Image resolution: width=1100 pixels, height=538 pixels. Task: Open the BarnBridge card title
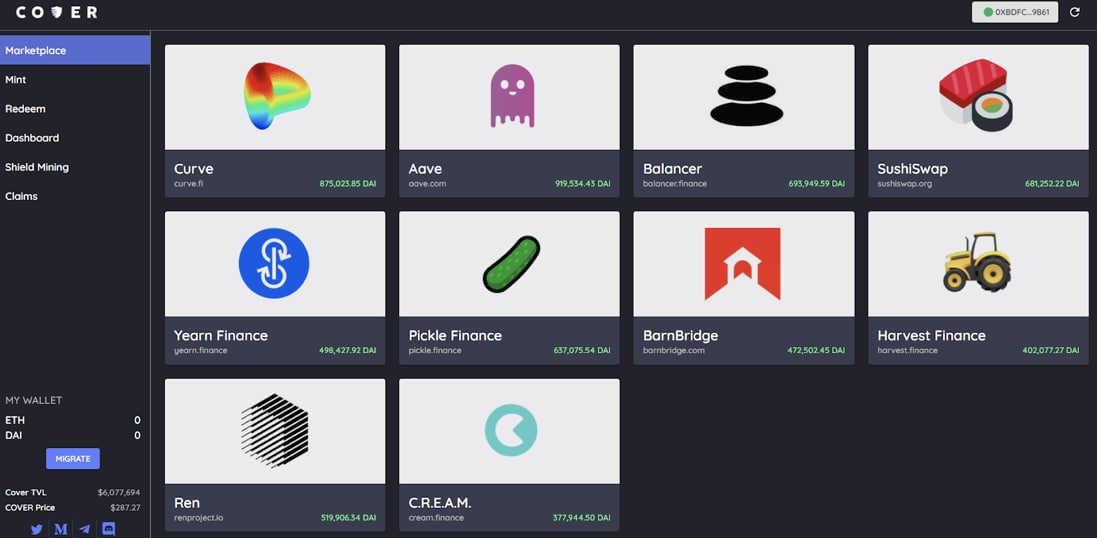(680, 336)
